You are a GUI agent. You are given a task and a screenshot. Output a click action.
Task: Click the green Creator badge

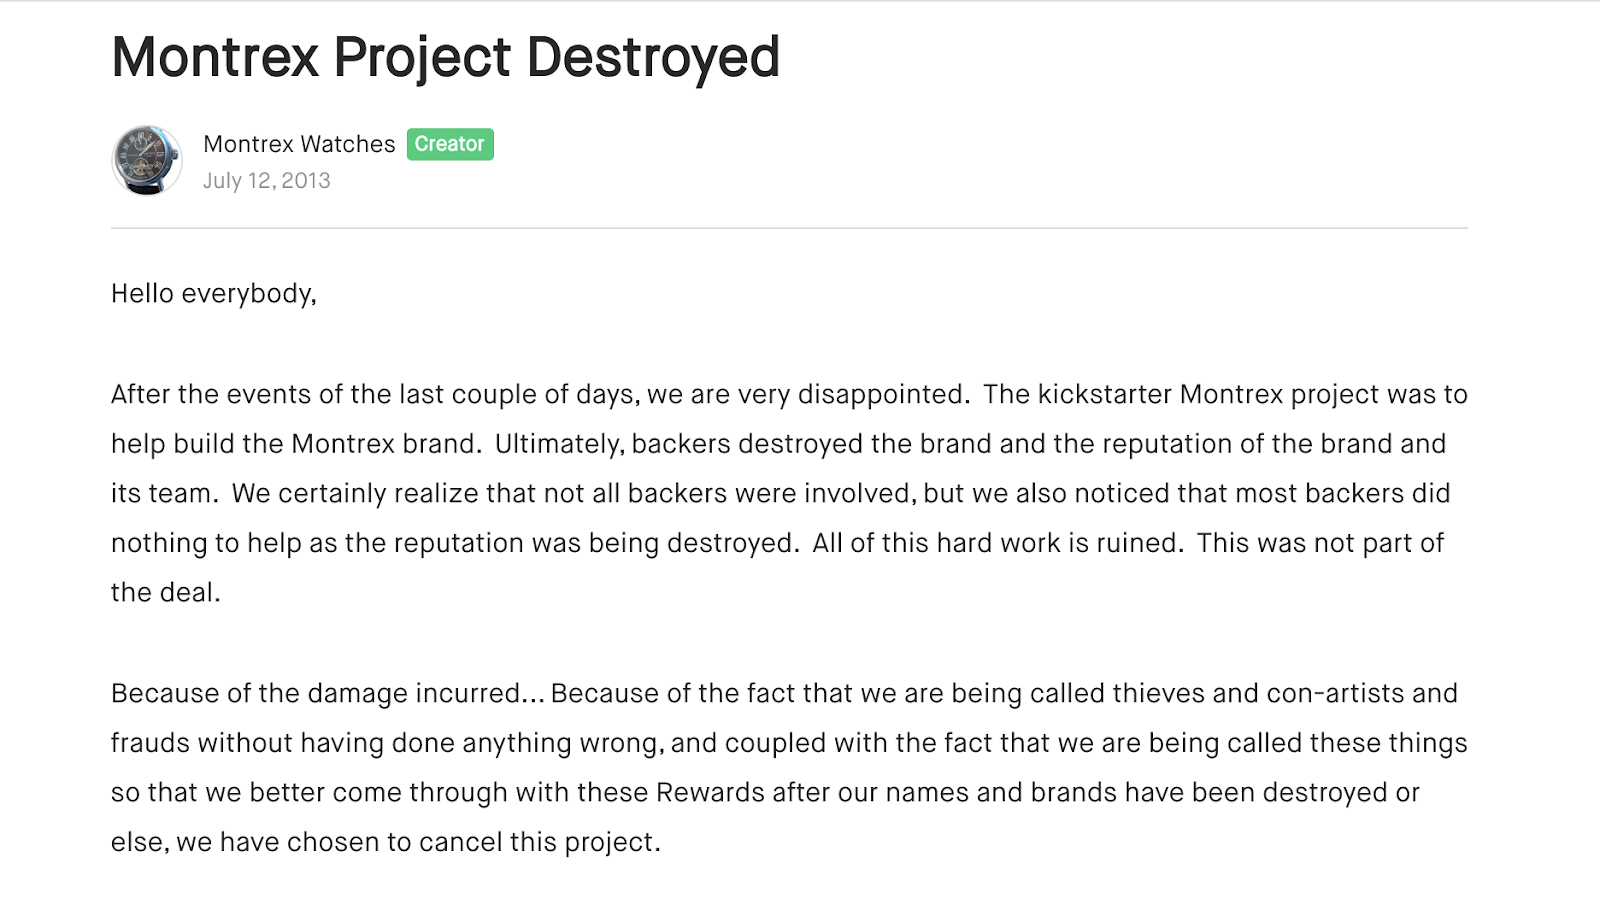coord(450,144)
